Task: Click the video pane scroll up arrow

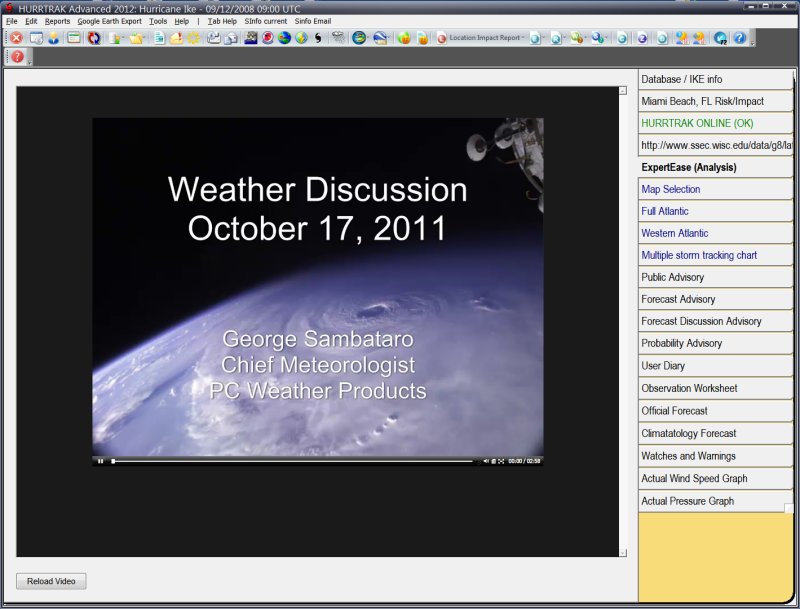Action: click(x=623, y=91)
